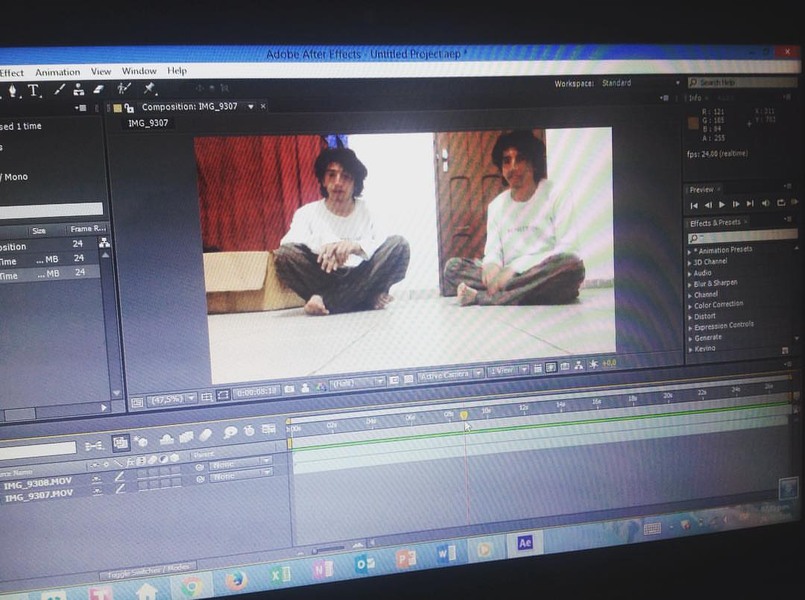This screenshot has width=805, height=600.
Task: Click the yellow current-time indicator in timeline
Action: (464, 415)
